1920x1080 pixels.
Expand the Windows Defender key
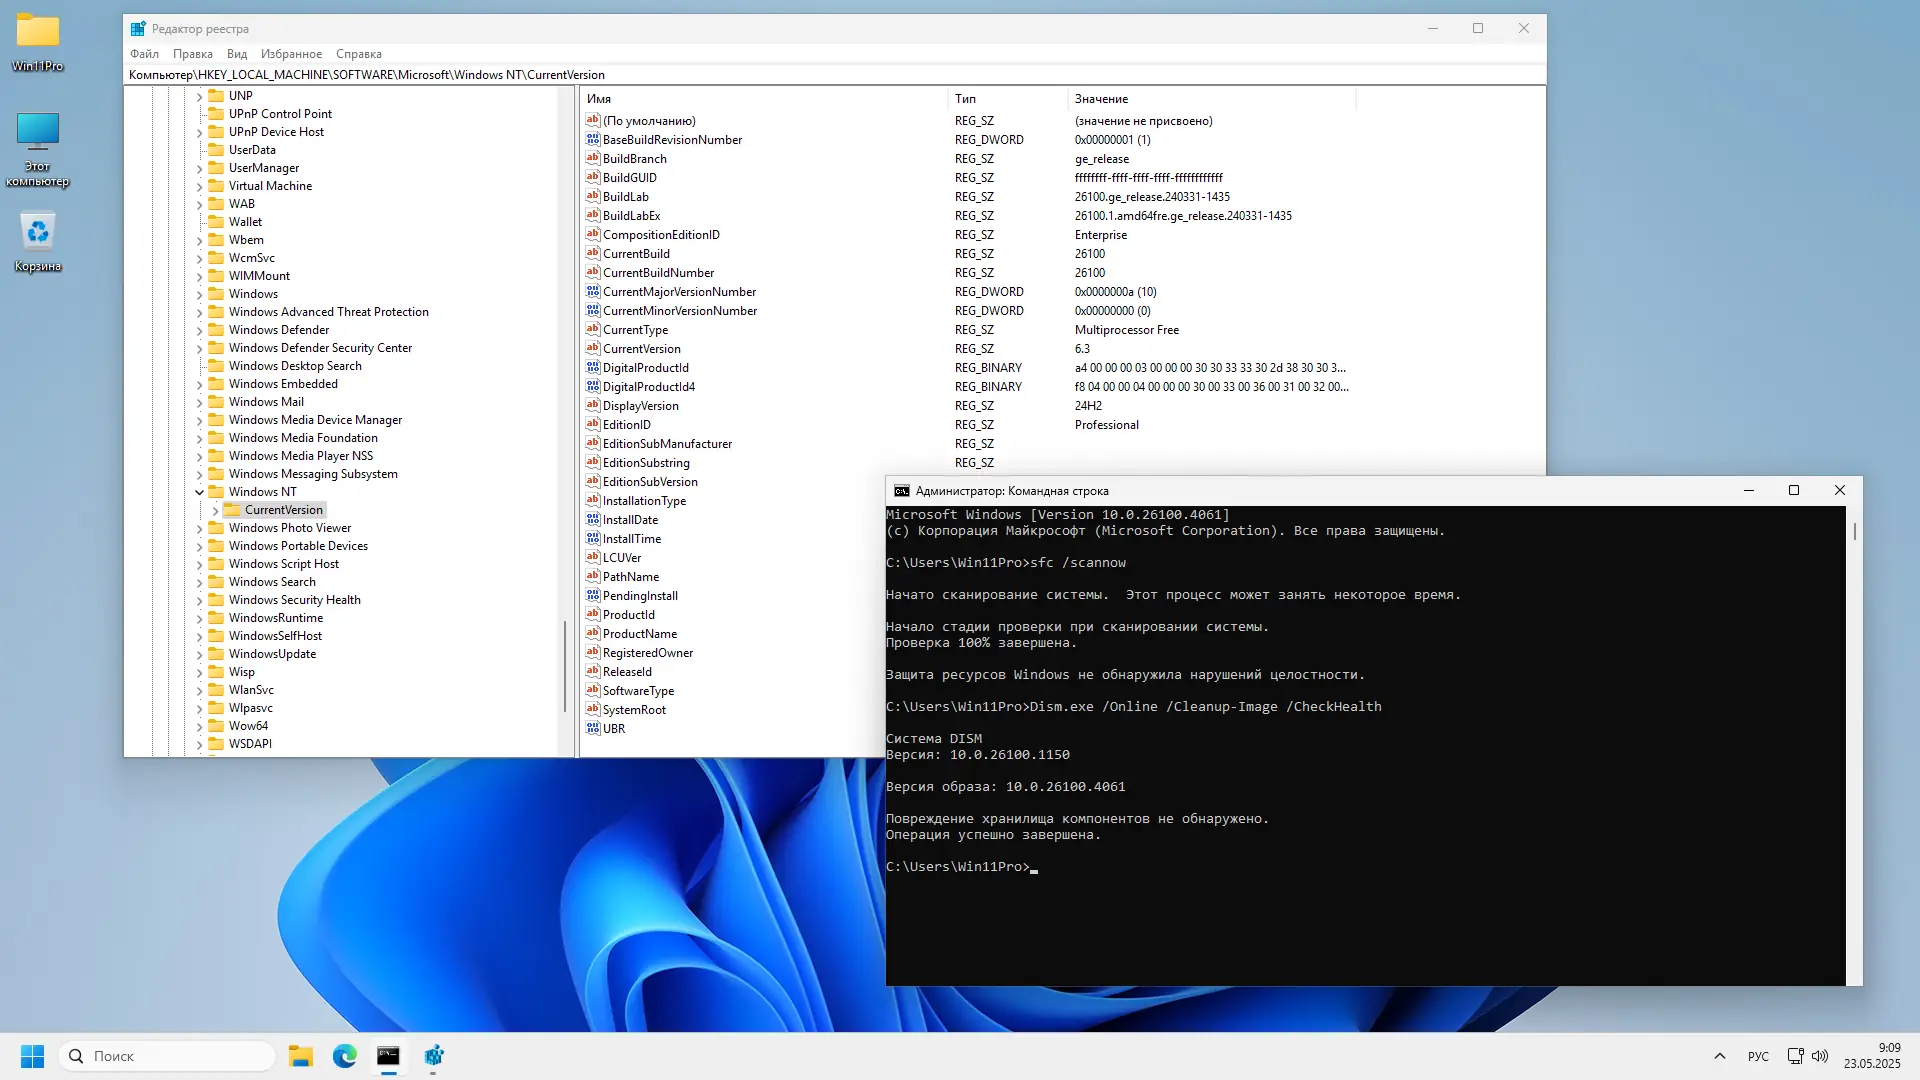pyautogui.click(x=199, y=330)
